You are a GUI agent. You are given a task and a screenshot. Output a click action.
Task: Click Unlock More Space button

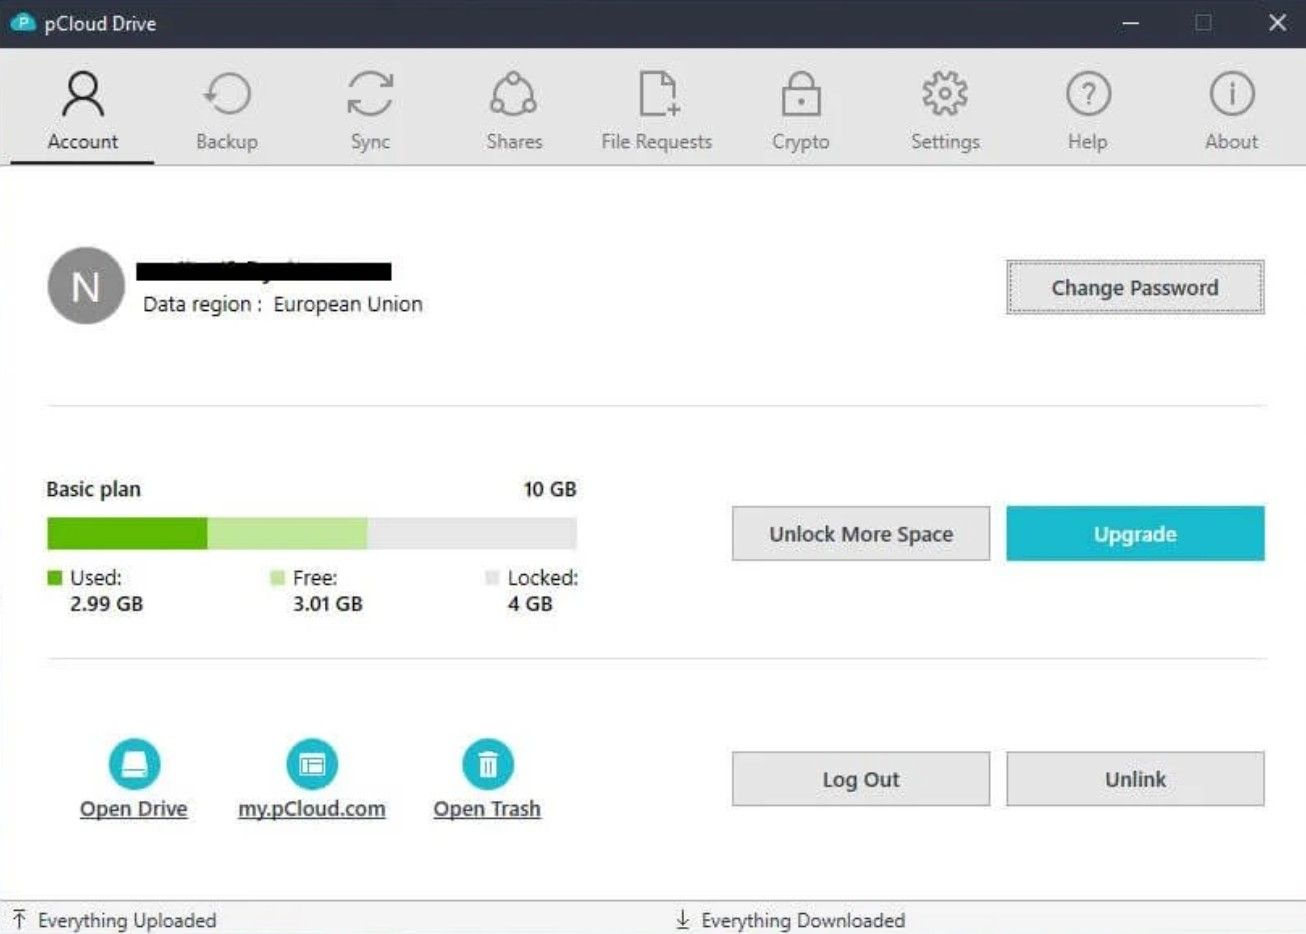click(x=861, y=534)
